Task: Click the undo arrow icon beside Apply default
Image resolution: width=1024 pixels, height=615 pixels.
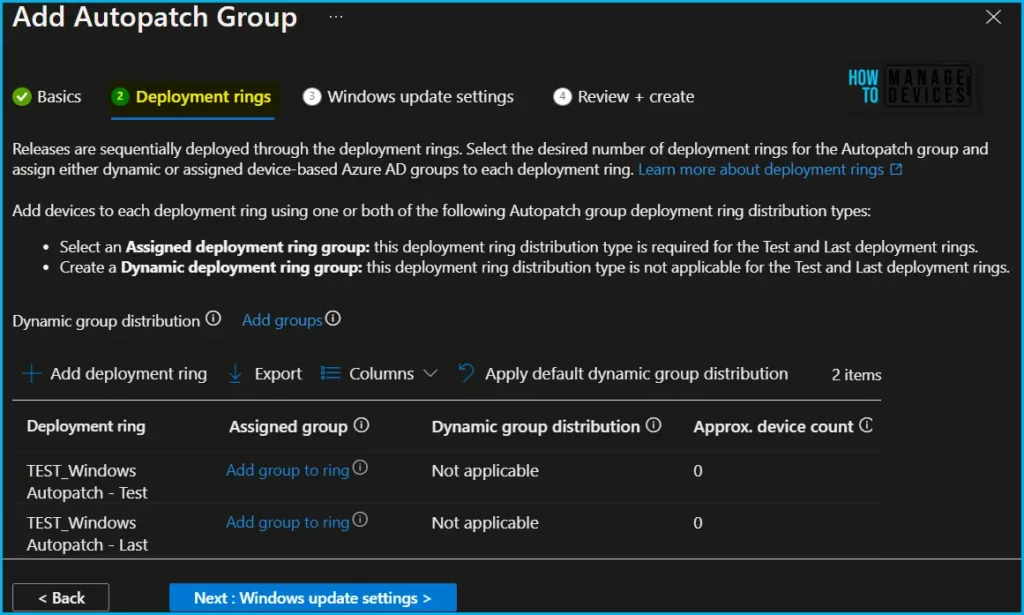Action: click(x=466, y=373)
